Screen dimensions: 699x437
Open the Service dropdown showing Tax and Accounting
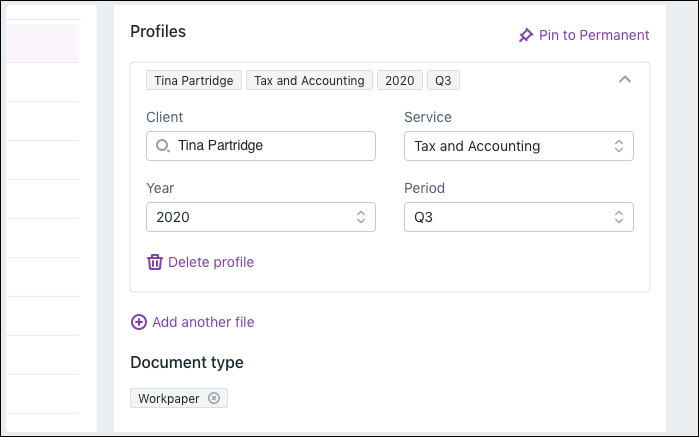(x=518, y=146)
